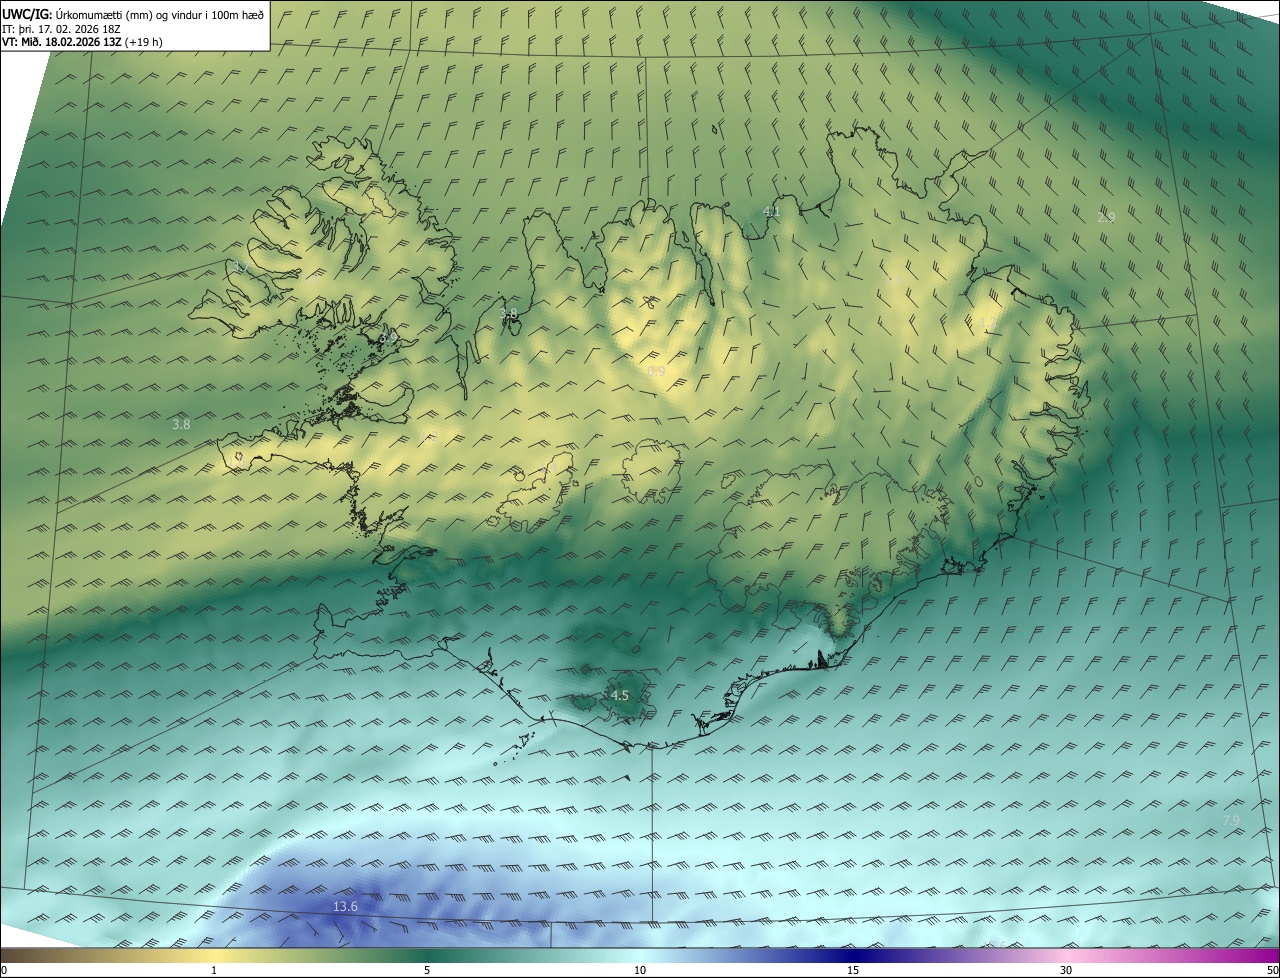
Task: Click the color scale tick label 0
Action: pos(4,970)
